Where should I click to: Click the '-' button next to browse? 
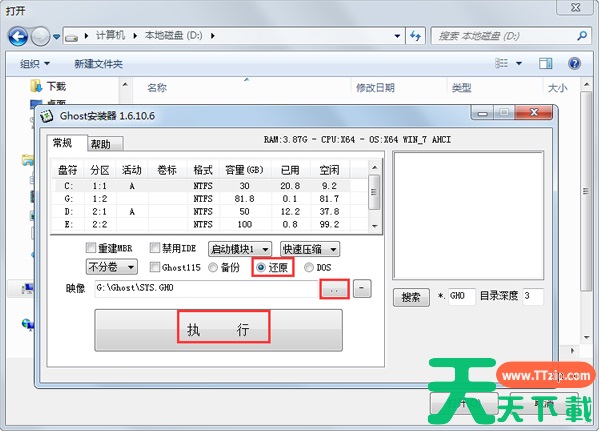point(362,289)
